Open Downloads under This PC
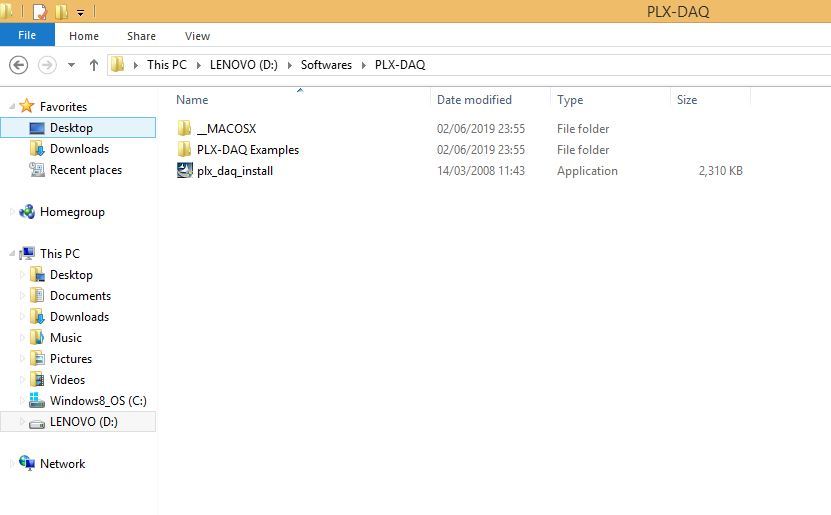831x515 pixels. point(79,317)
